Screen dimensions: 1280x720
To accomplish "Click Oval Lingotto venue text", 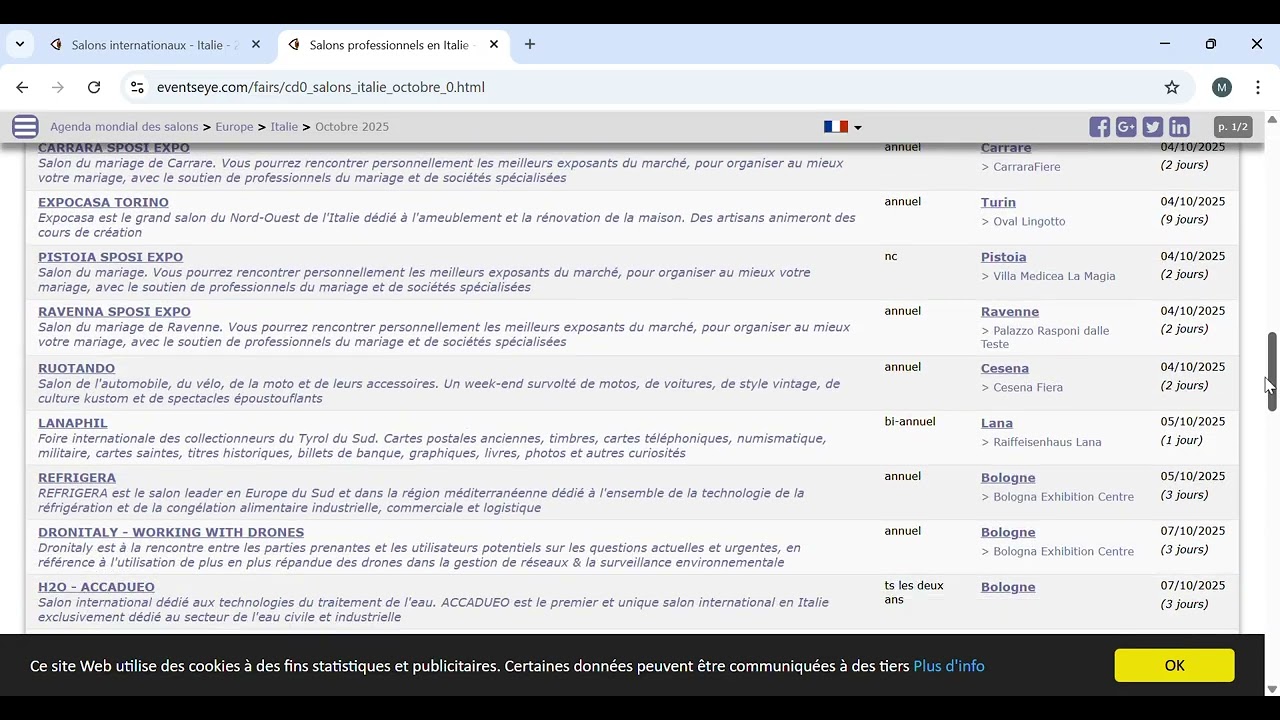I will pos(1029,222).
